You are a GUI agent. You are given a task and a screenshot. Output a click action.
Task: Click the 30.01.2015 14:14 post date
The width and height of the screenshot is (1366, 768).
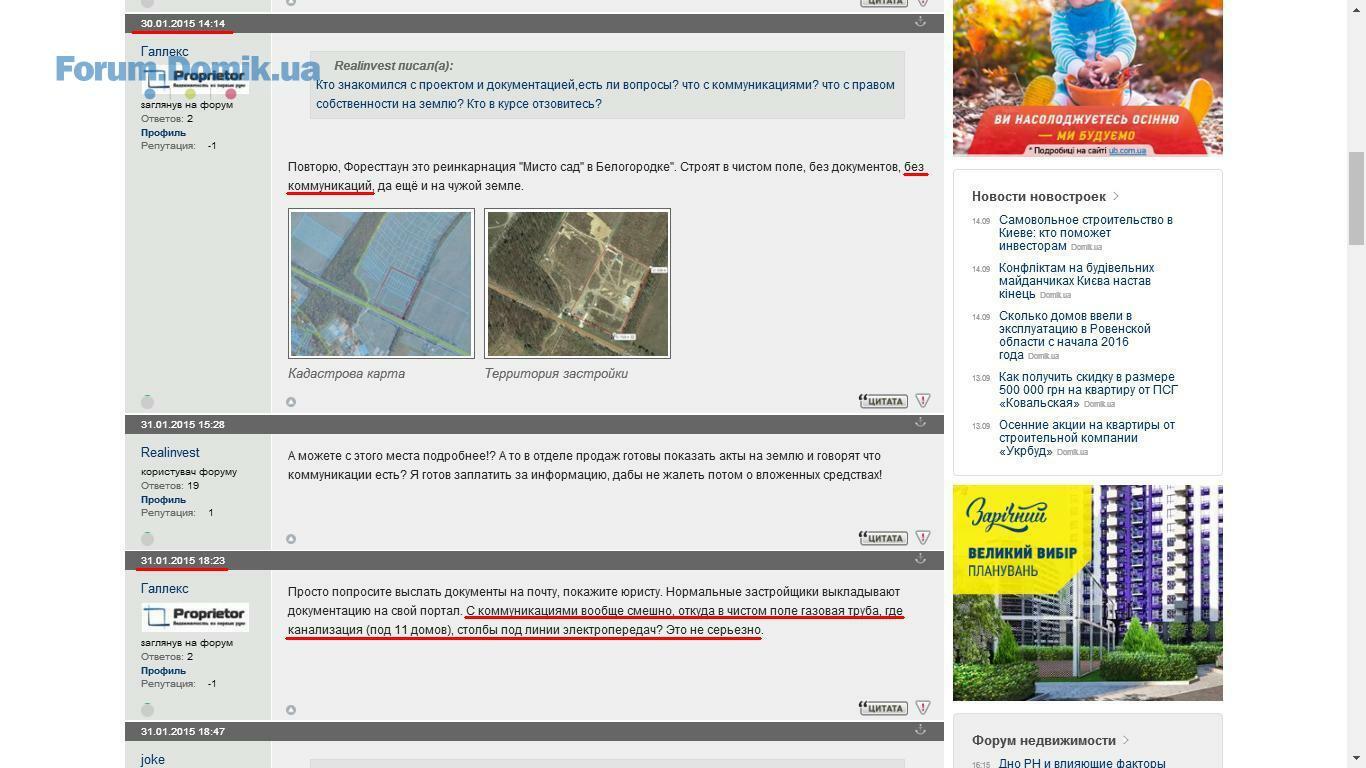click(x=183, y=23)
